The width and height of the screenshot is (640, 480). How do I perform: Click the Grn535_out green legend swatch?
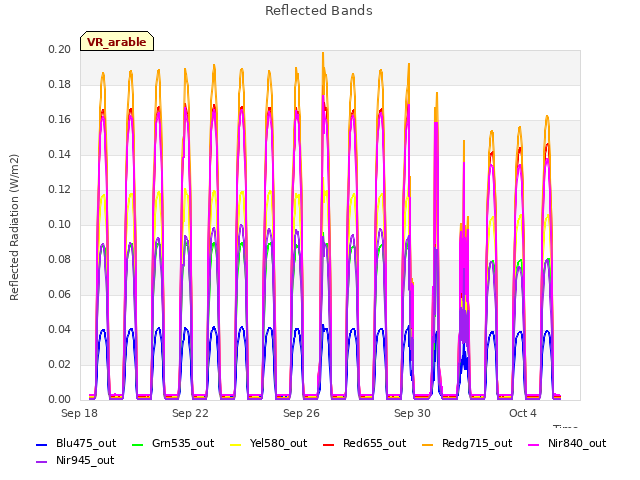click(138, 444)
